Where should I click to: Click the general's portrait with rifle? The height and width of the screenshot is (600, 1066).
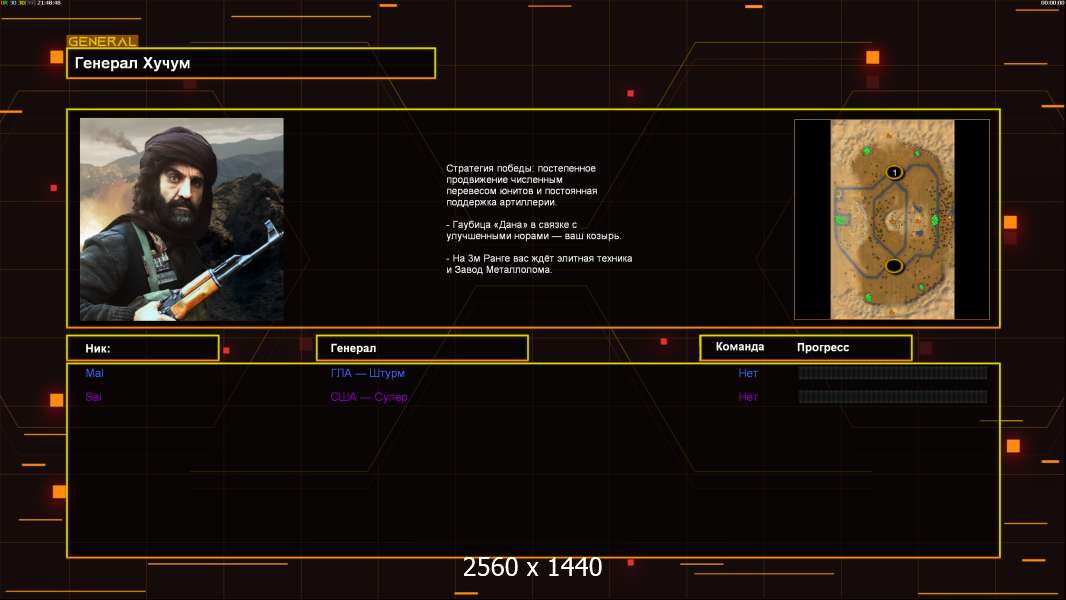pos(182,219)
